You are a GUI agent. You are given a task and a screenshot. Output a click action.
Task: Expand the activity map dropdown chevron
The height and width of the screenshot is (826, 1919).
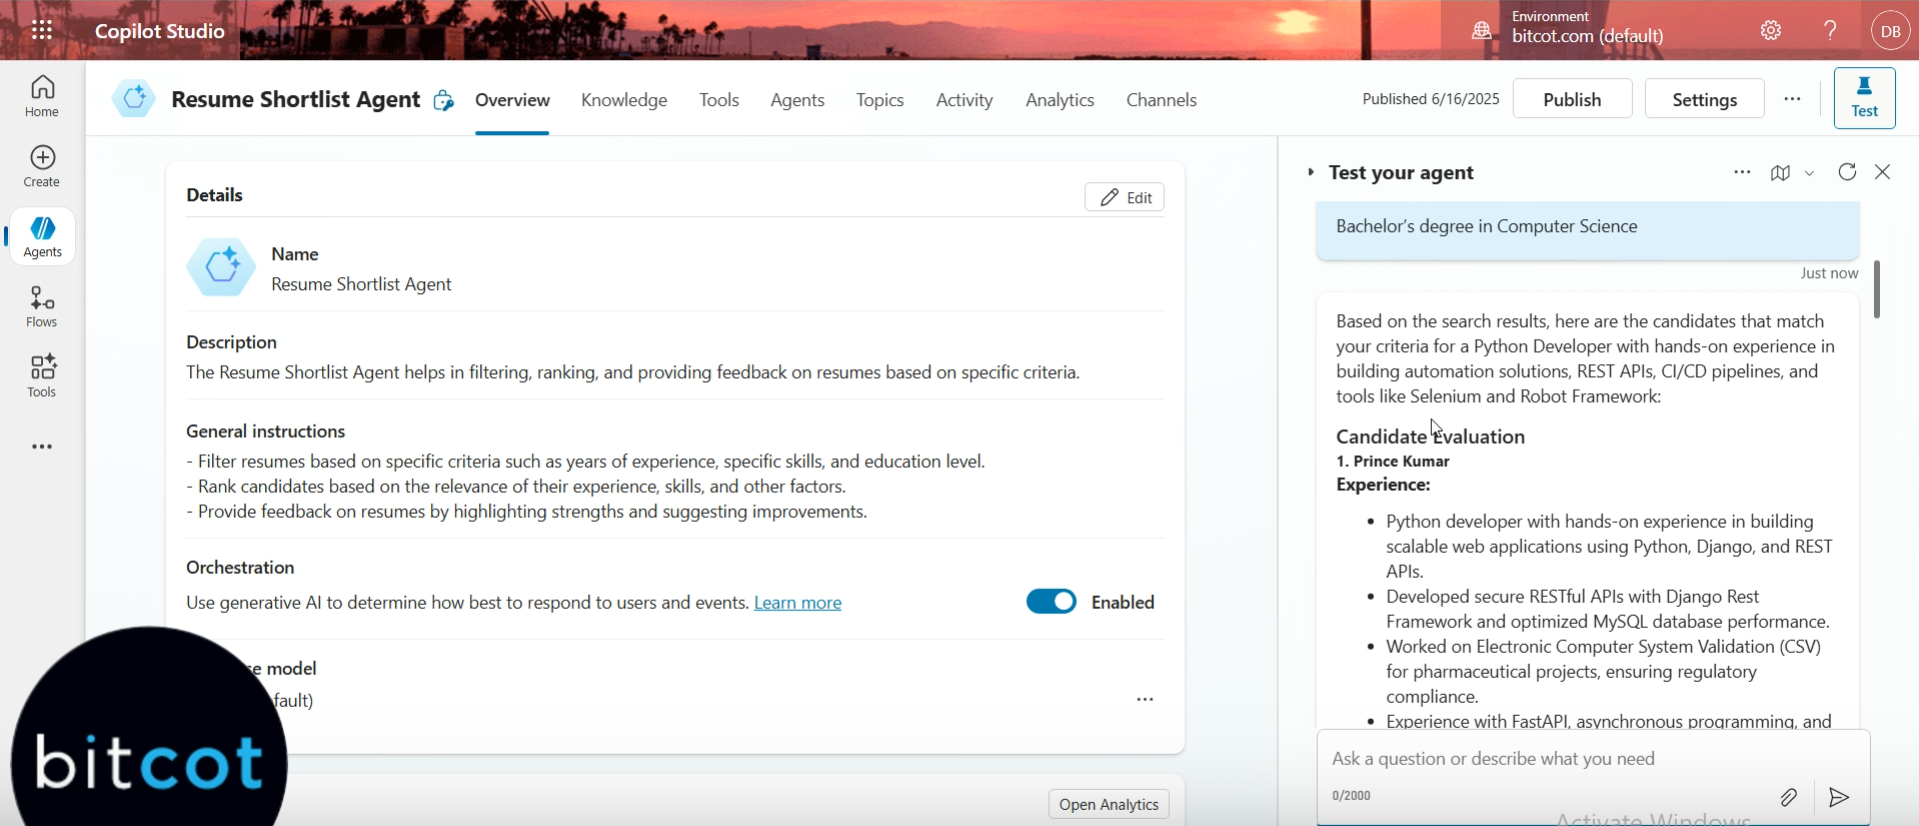(1809, 173)
